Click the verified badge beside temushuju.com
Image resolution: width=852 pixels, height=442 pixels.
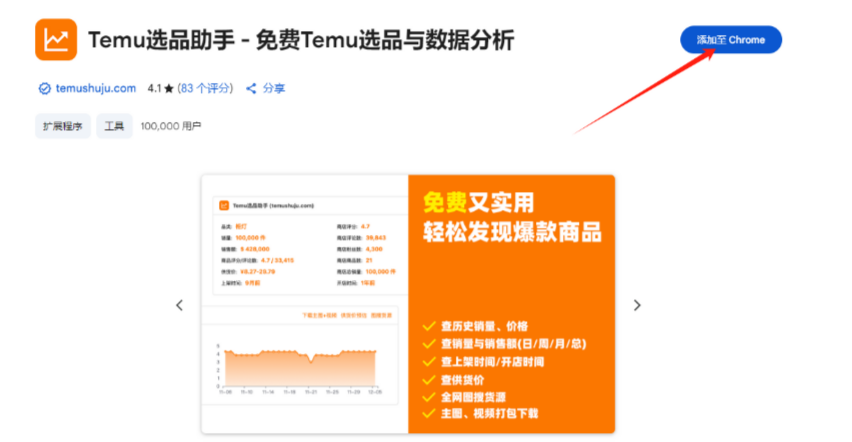(44, 89)
